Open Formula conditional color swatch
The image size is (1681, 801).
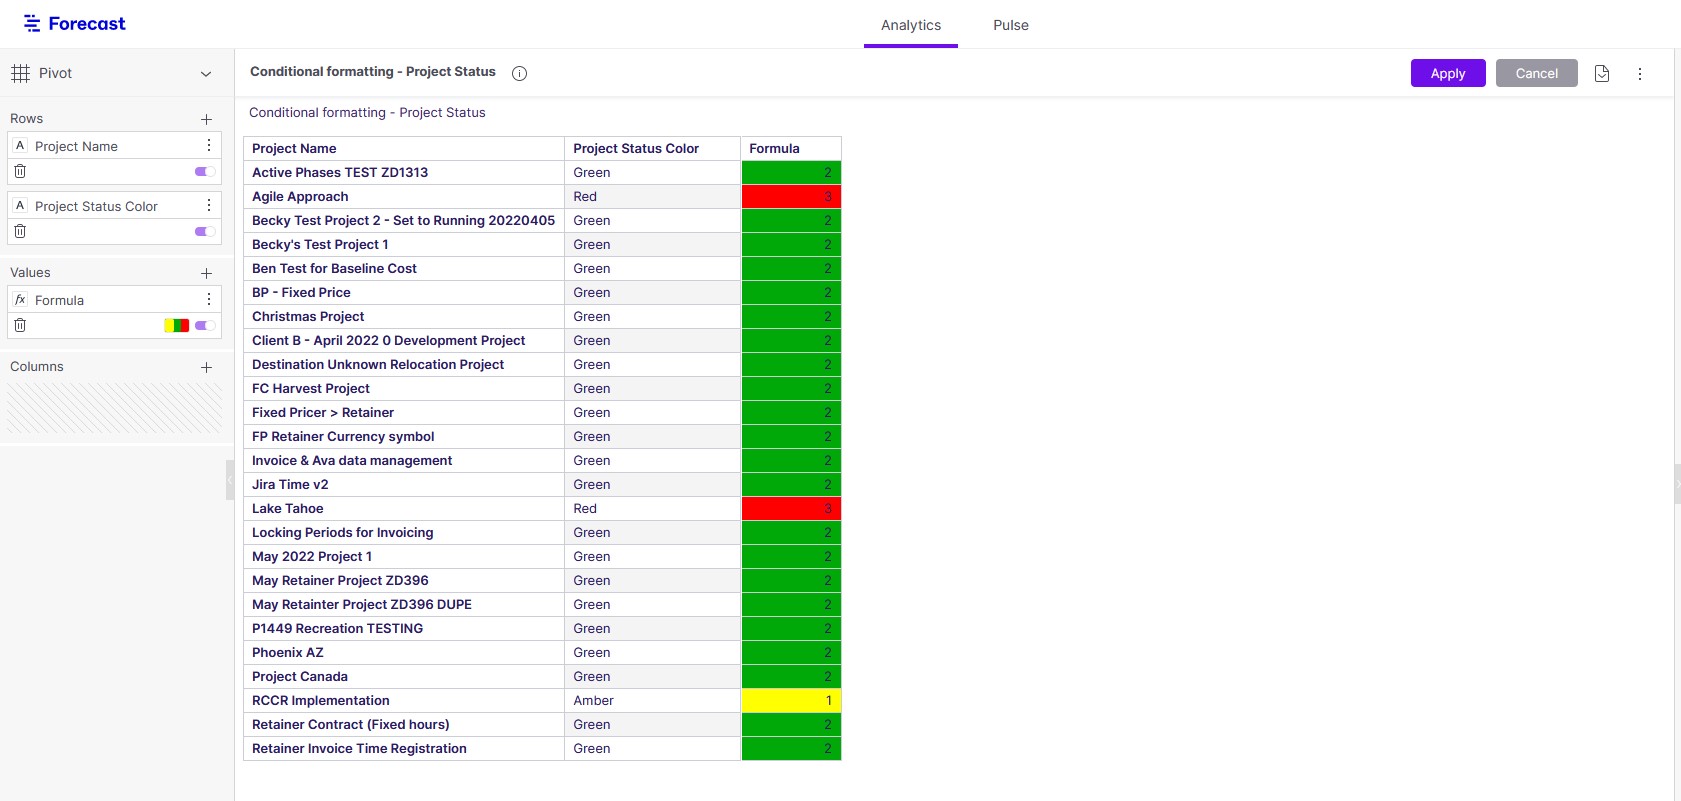click(177, 326)
